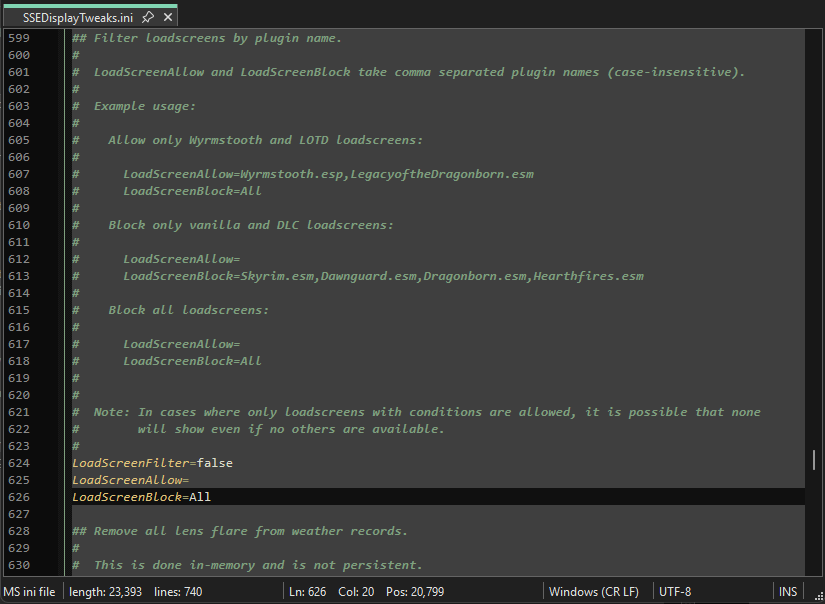Click 'Windows (CR LF)' line ending indicator

[x=594, y=592]
